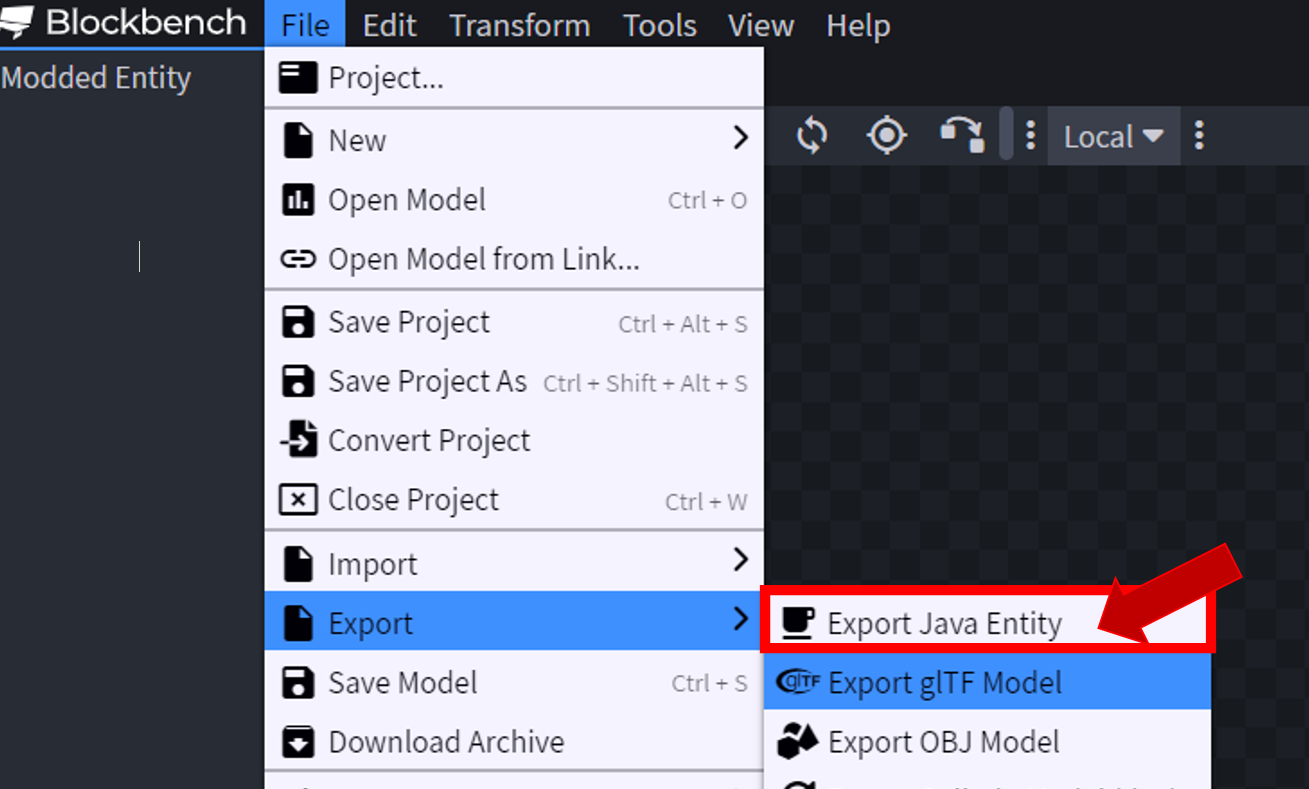
Task: Select Export Java Entity
Action: pos(987,622)
